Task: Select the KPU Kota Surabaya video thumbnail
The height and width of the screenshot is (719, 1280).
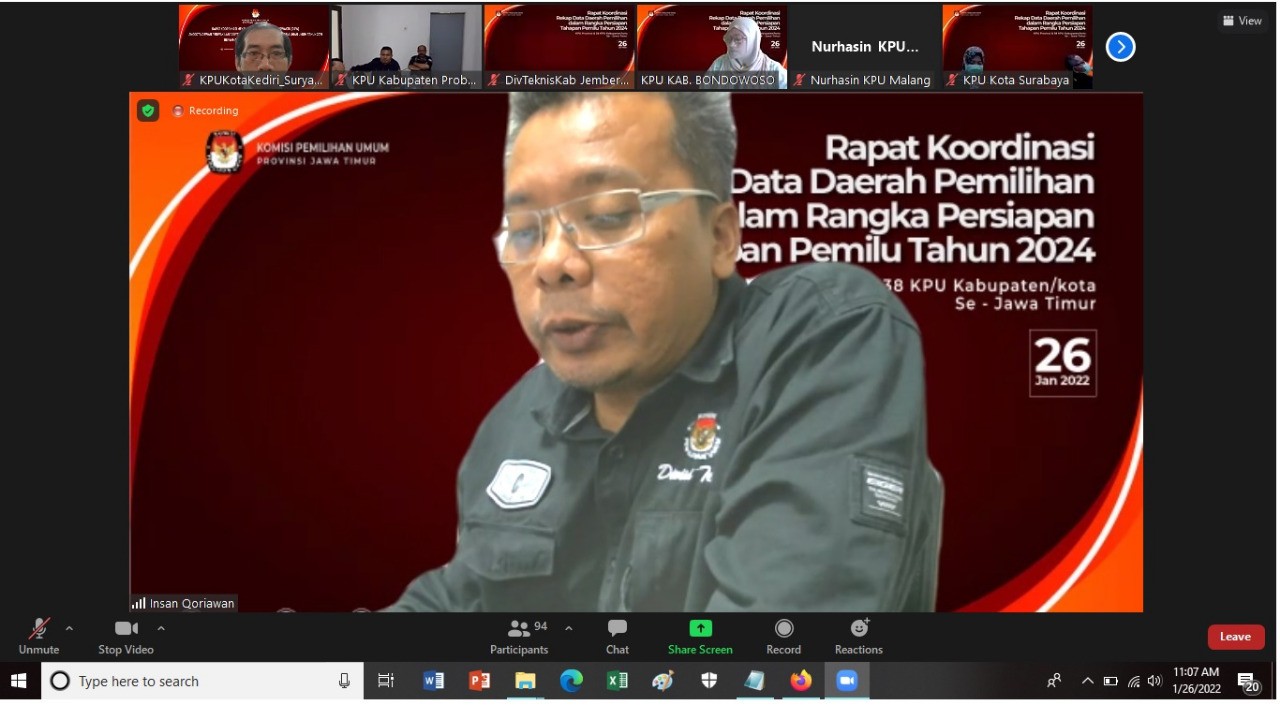Action: pyautogui.click(x=1017, y=47)
